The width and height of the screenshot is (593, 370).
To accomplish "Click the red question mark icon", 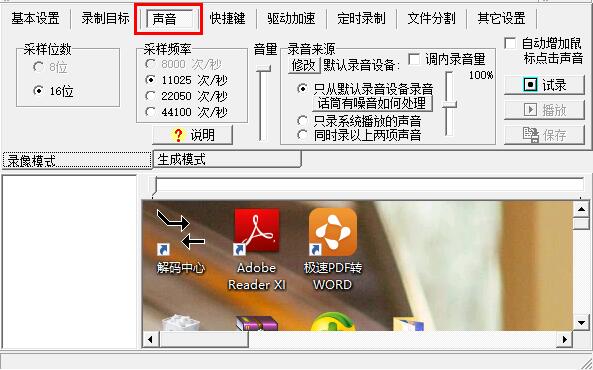I will pyautogui.click(x=178, y=135).
